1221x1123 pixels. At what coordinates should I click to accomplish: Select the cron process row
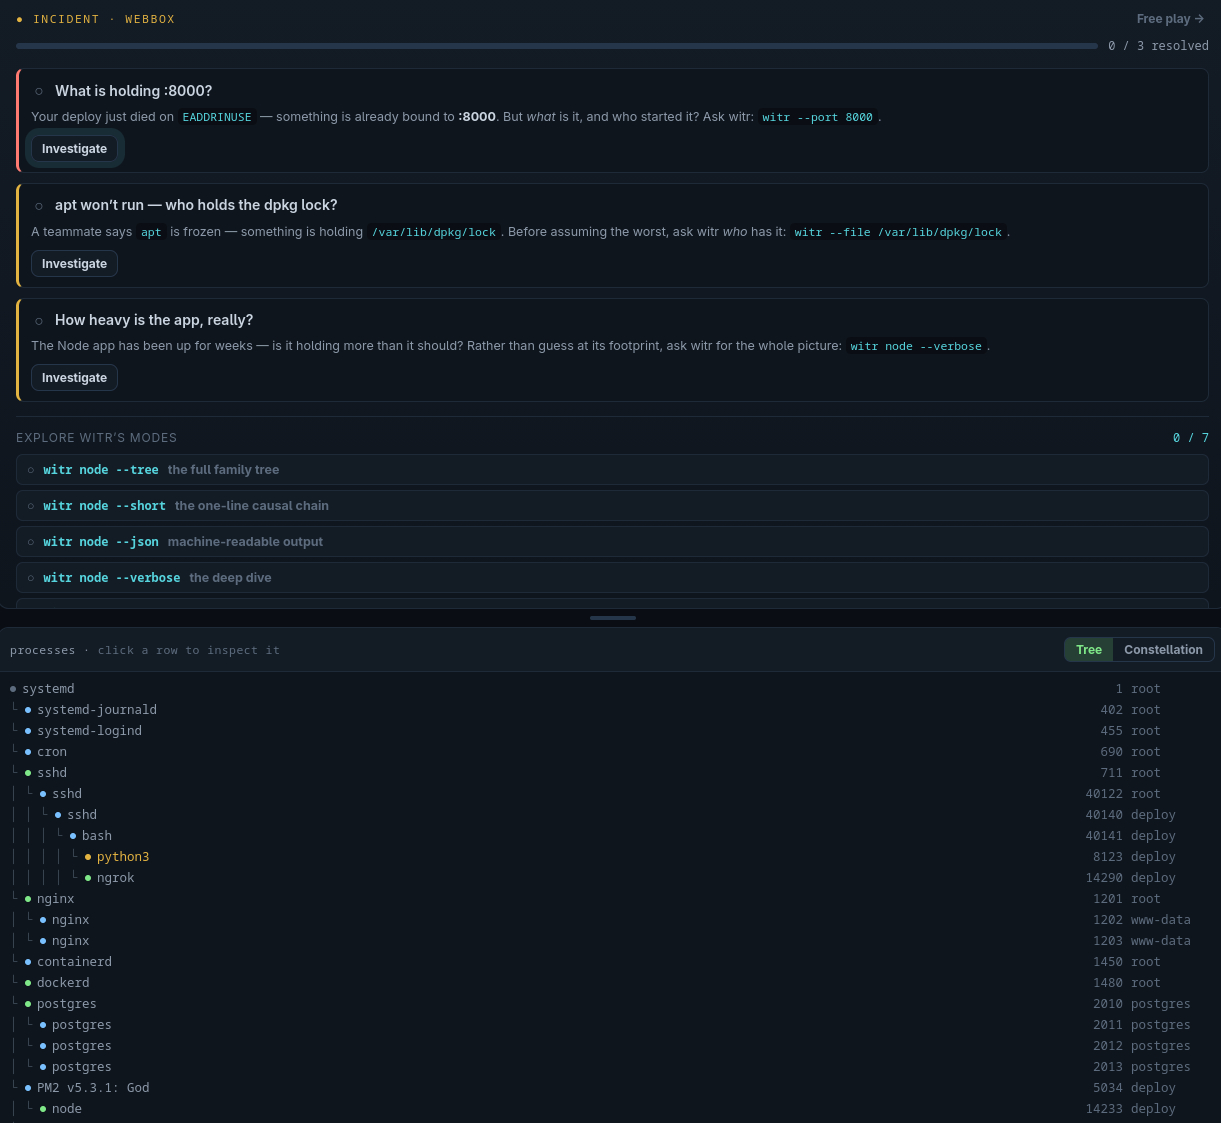610,752
